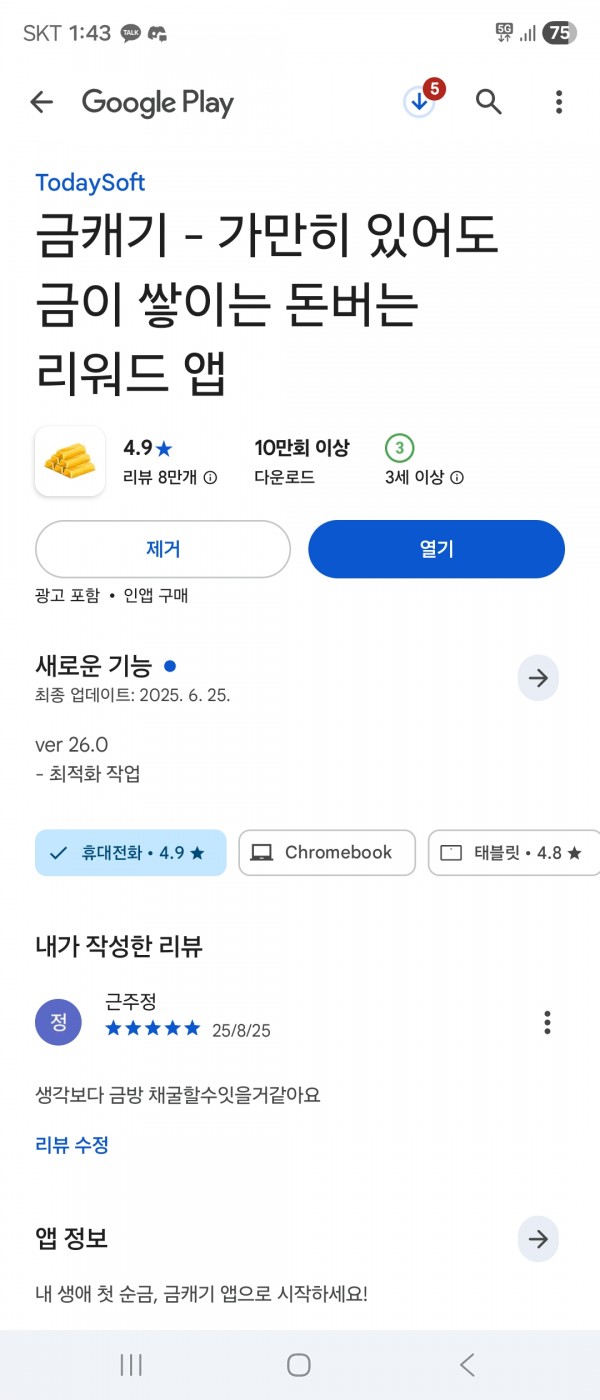Expand the 앱 정보 section arrow
Screen dimensions: 600x1400
tap(538, 1240)
